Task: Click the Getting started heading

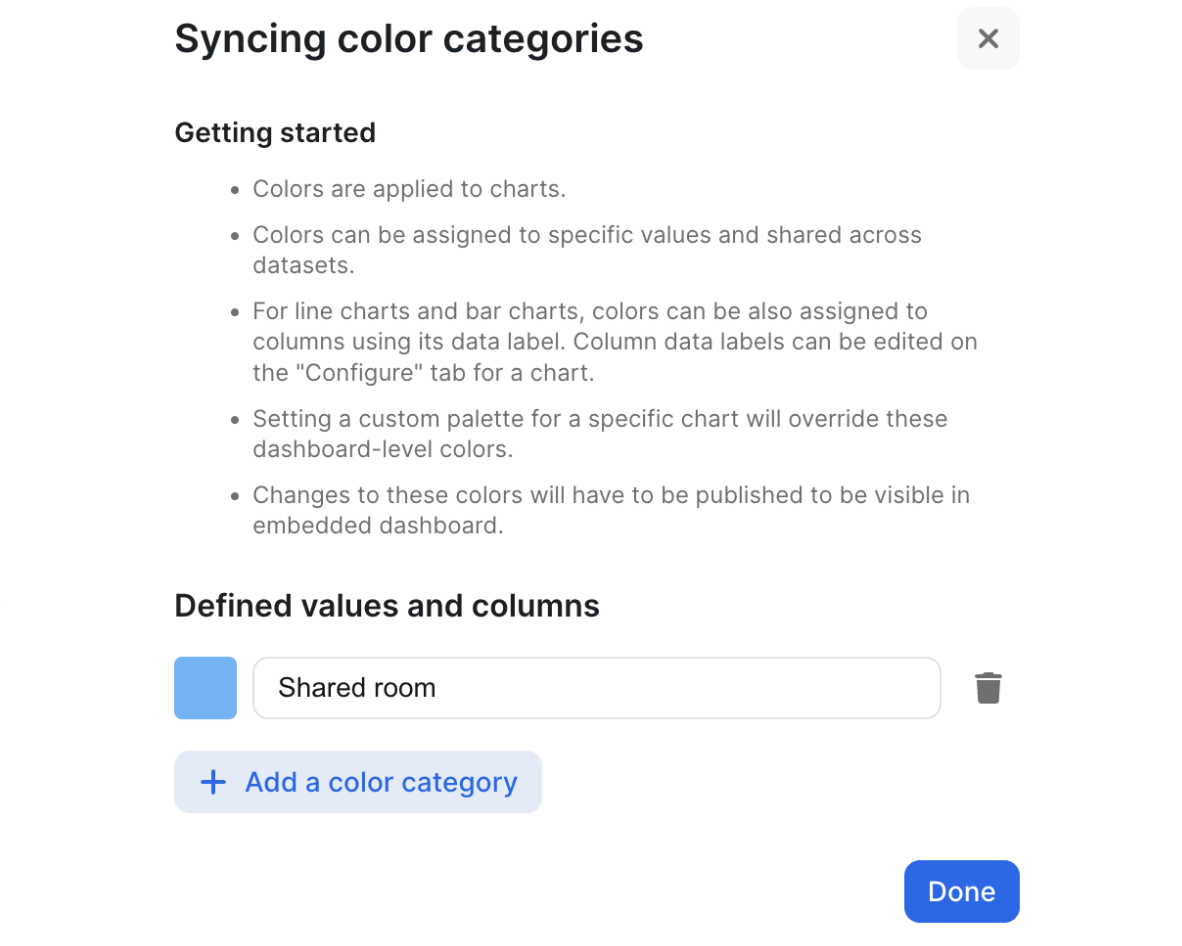Action: coord(275,133)
